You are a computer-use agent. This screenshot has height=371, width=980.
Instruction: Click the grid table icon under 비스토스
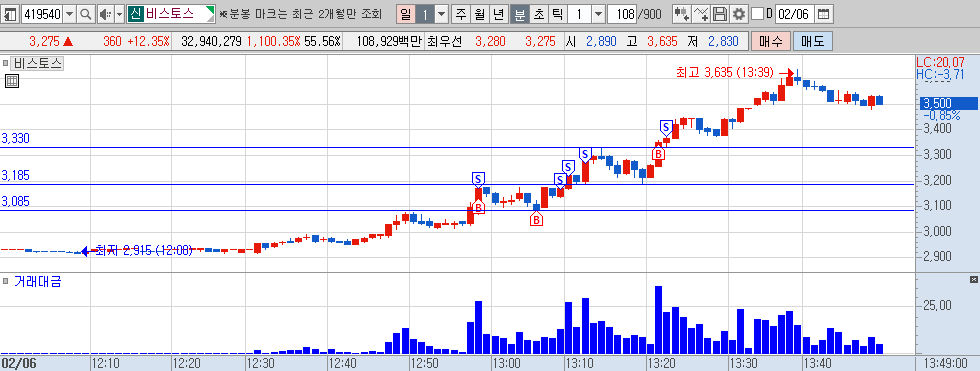[x=11, y=81]
